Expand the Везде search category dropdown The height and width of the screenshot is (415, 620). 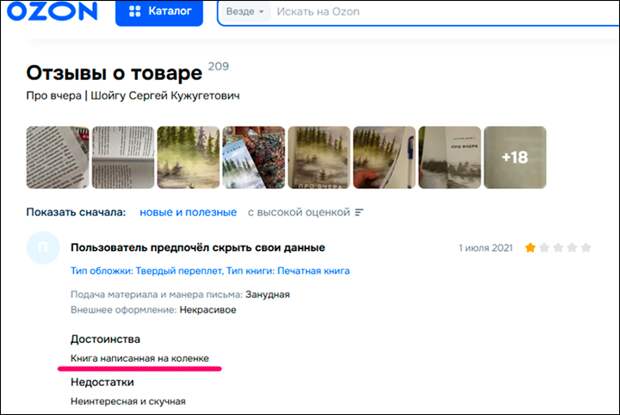[x=246, y=12]
